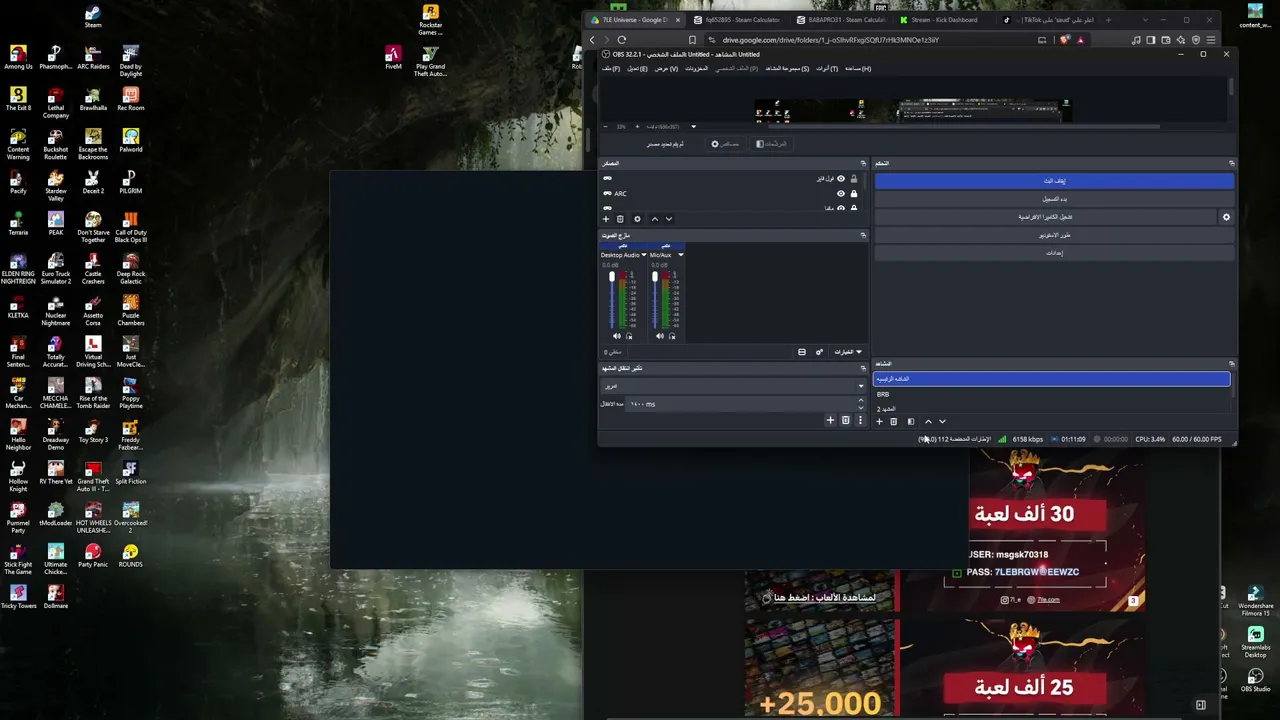Image resolution: width=1280 pixels, height=720 pixels.
Task: Move selected scene up in scenes list
Action: point(928,422)
